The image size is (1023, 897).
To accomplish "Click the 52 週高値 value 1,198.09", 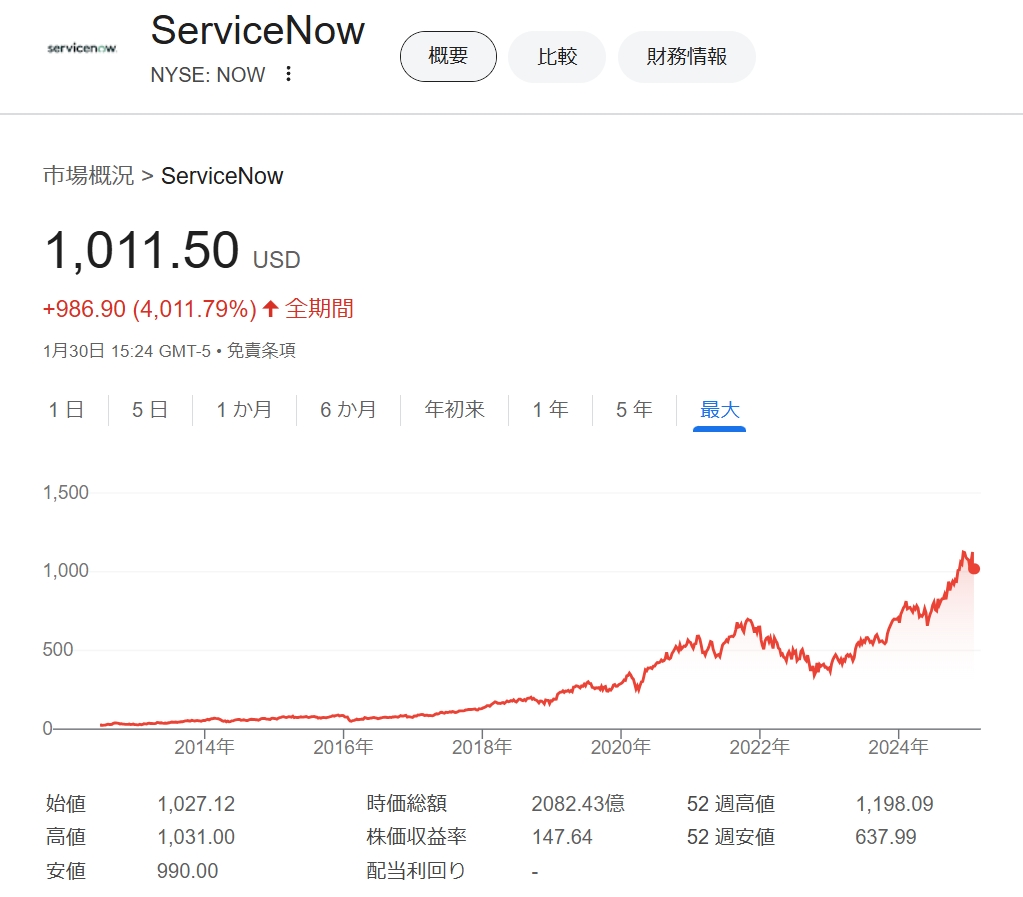I will pyautogui.click(x=896, y=803).
